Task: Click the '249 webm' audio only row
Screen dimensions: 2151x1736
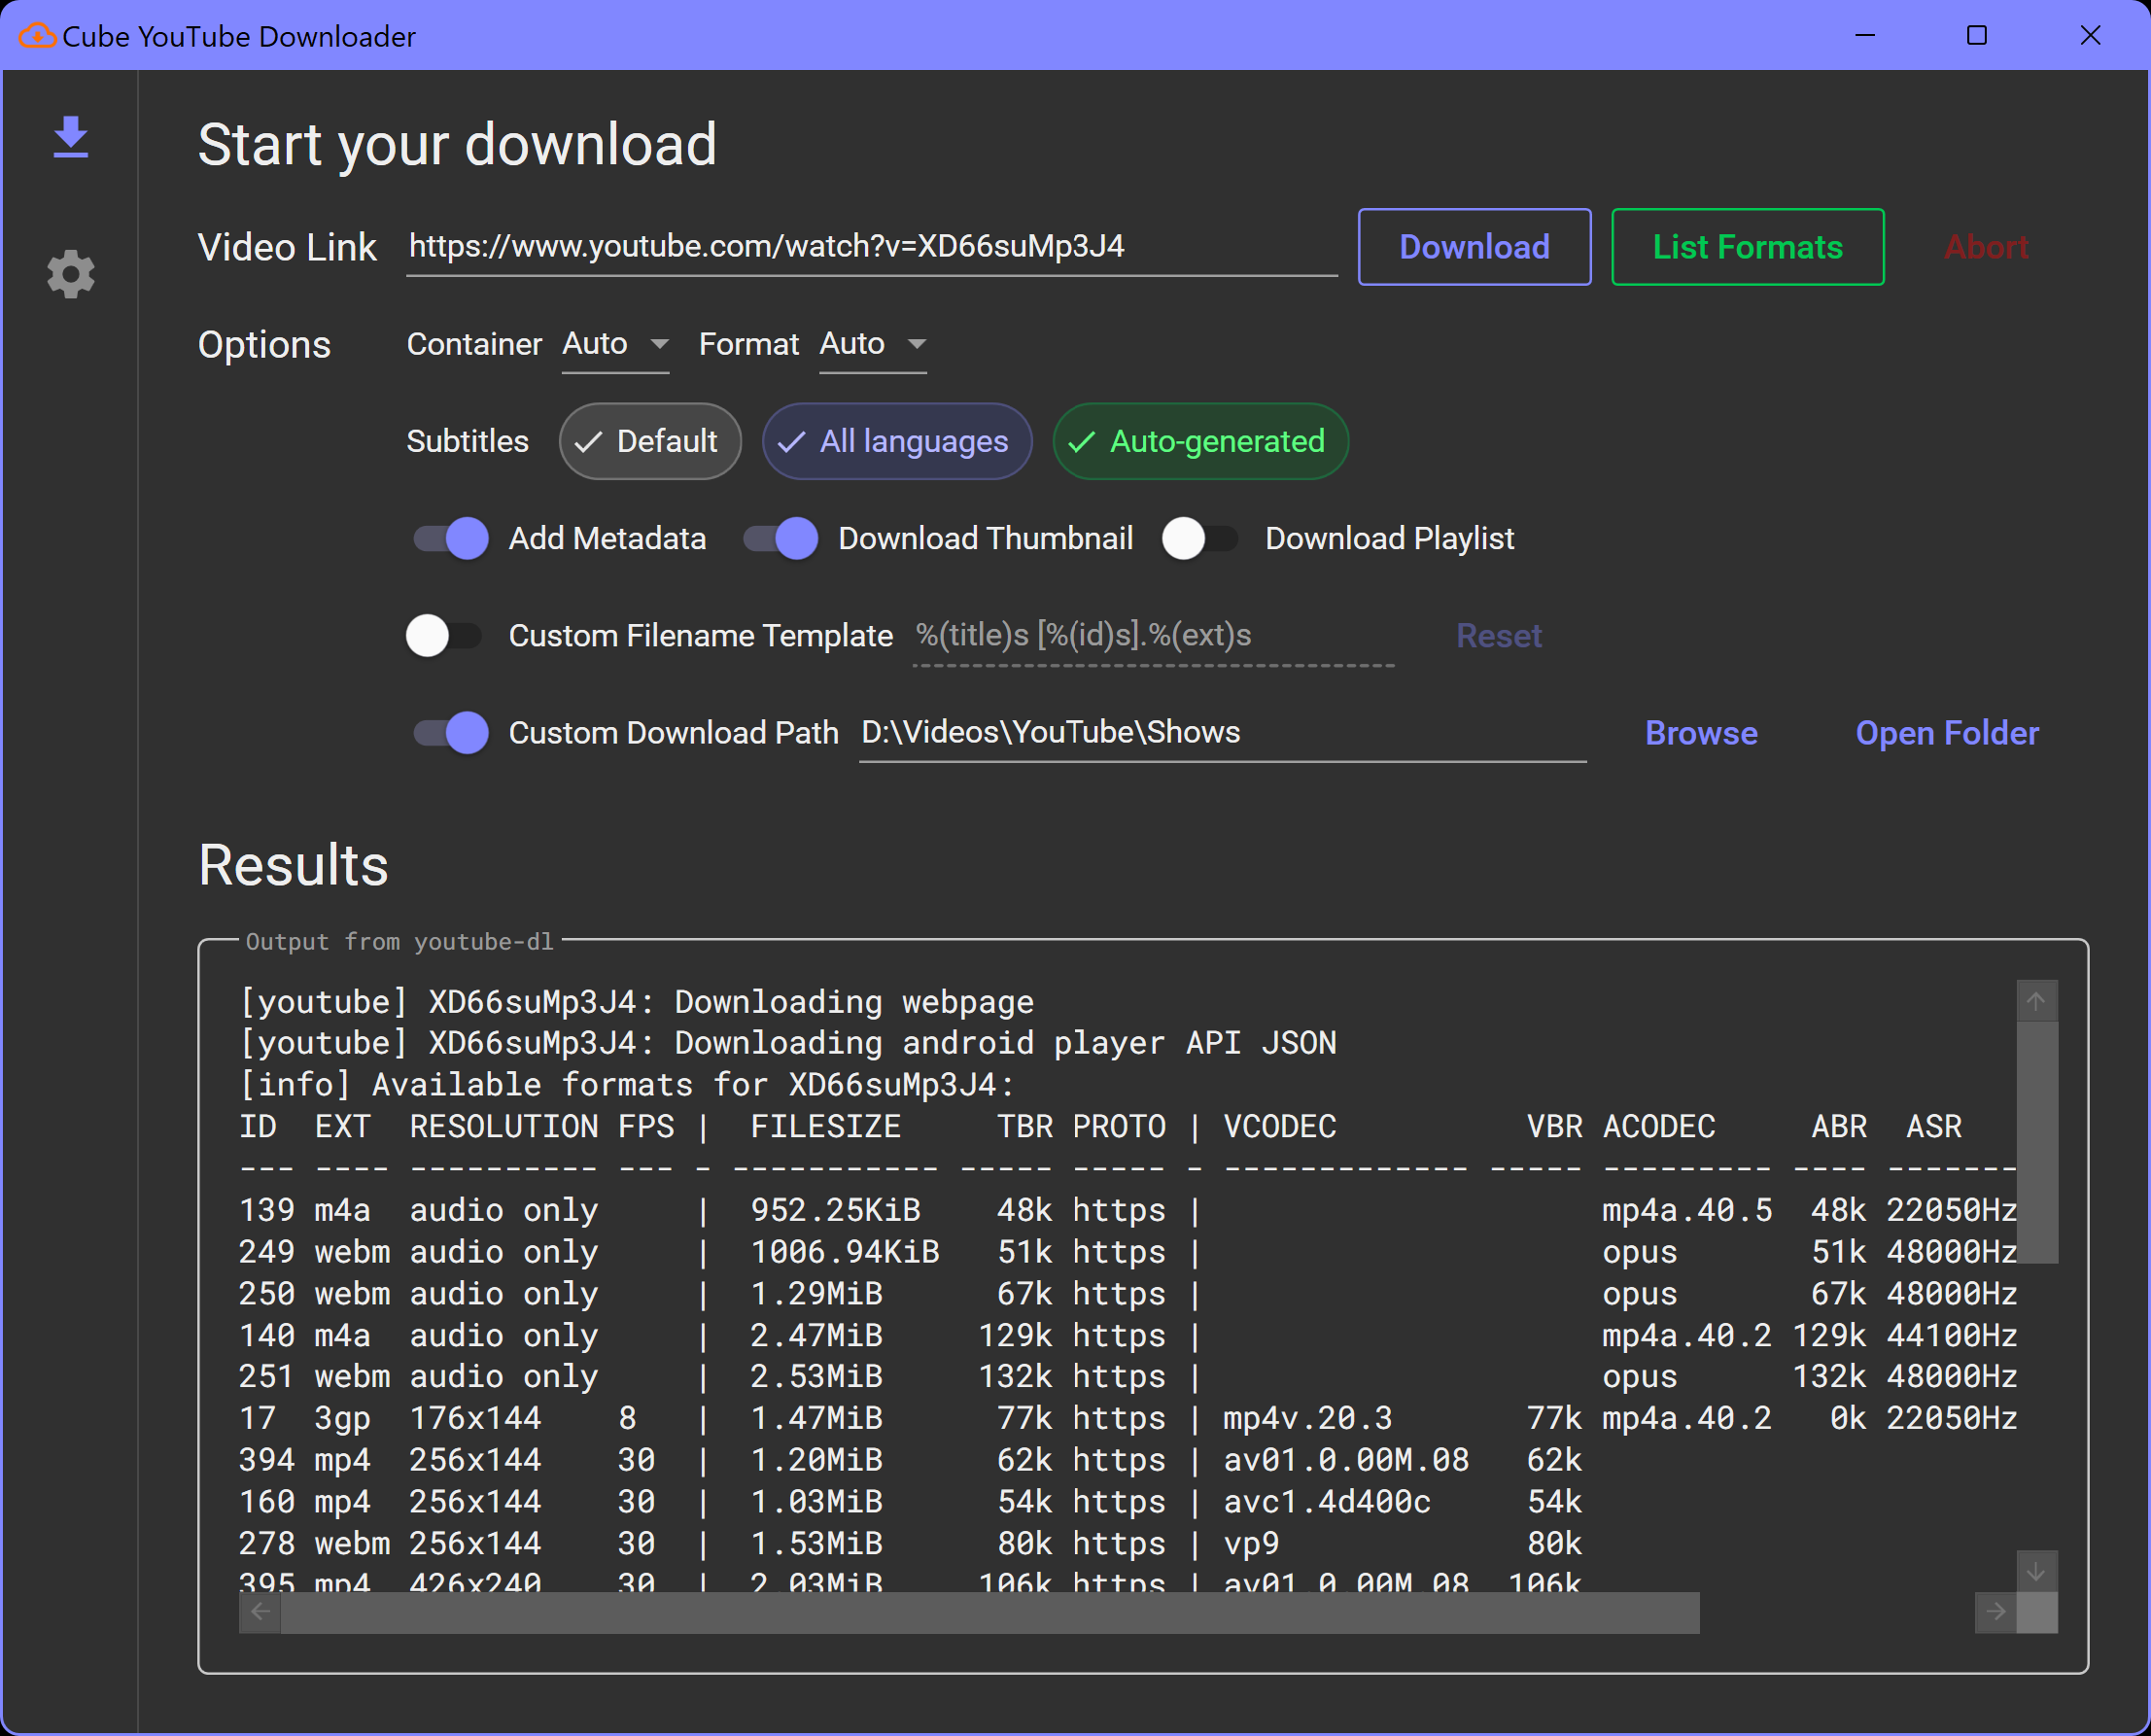Action: click(x=1127, y=1252)
